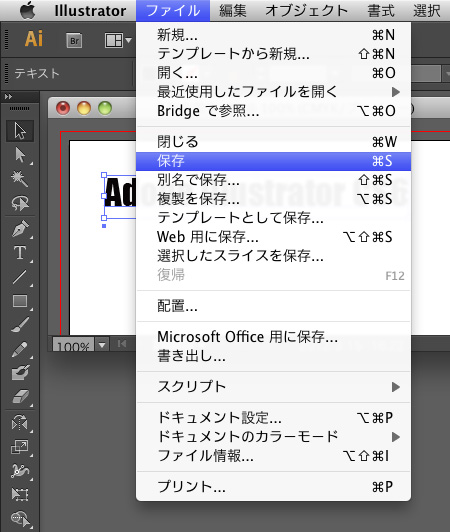Choose テンプレートから新規...

273,54
